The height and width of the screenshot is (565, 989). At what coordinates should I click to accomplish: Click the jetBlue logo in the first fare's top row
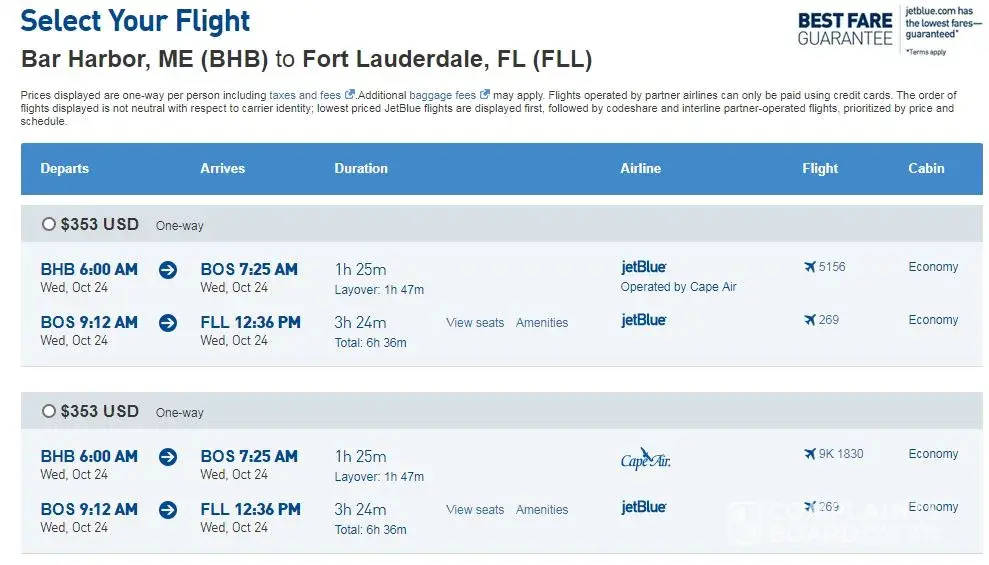(644, 267)
